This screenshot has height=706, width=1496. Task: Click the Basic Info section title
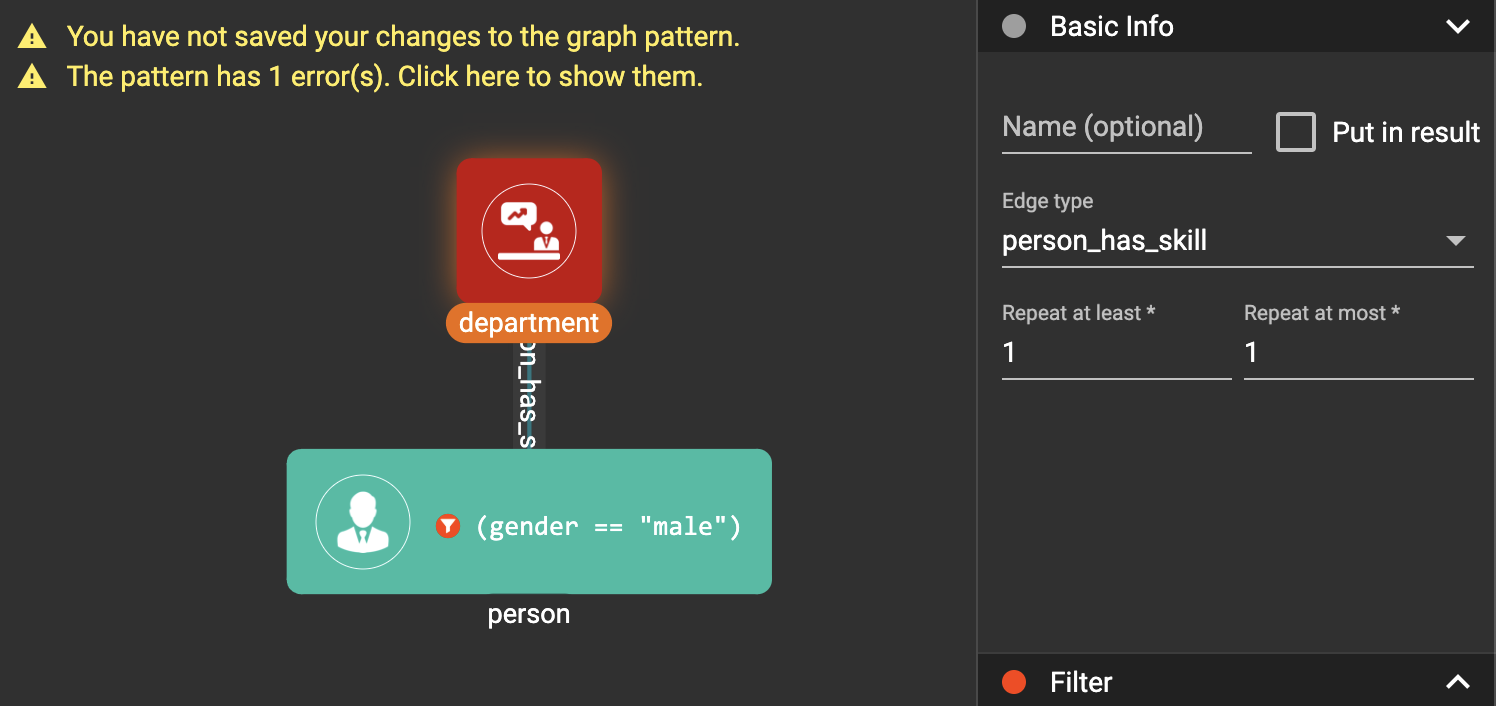[x=1111, y=27]
